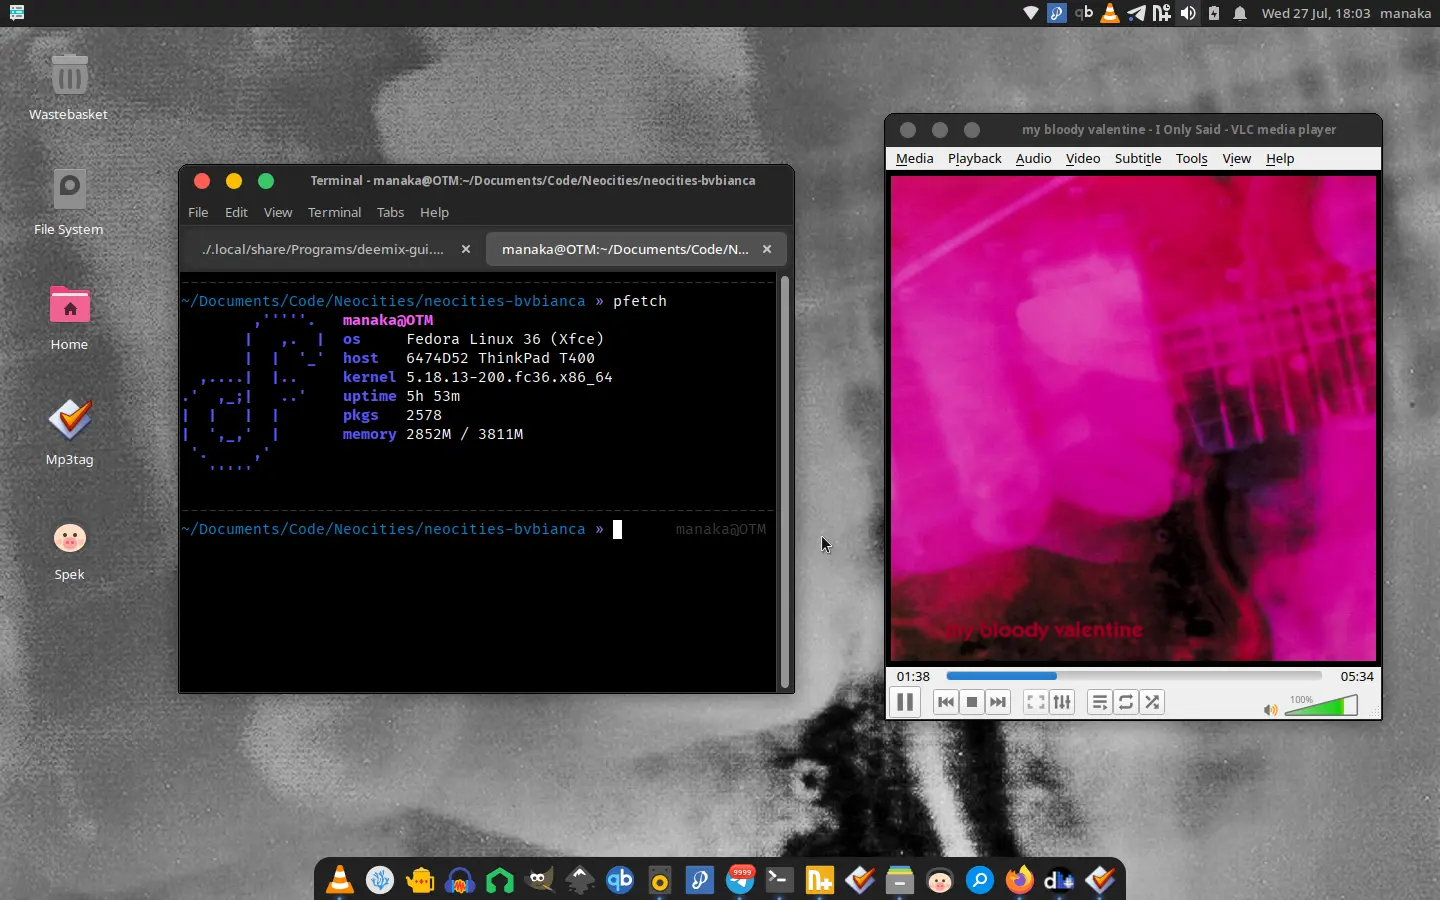
Task: Open Telegram with 9999 badge in dock
Action: tap(740, 880)
